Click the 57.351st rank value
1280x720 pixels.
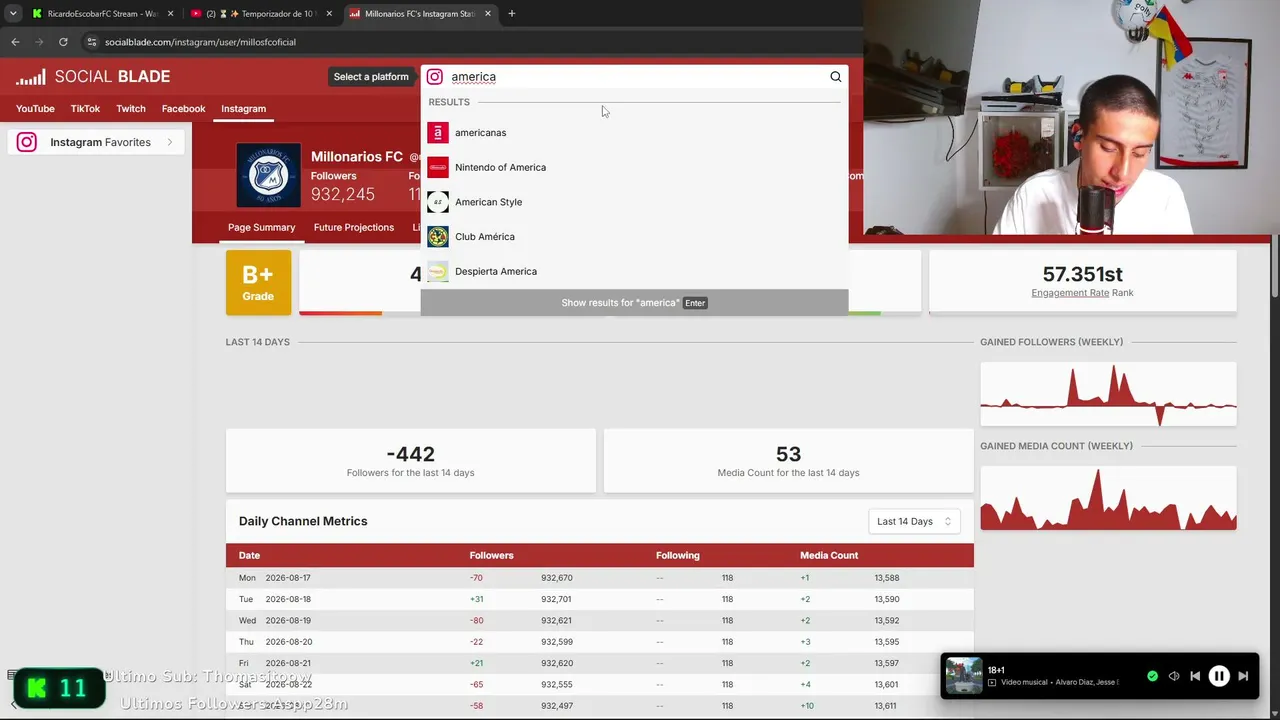point(1082,274)
